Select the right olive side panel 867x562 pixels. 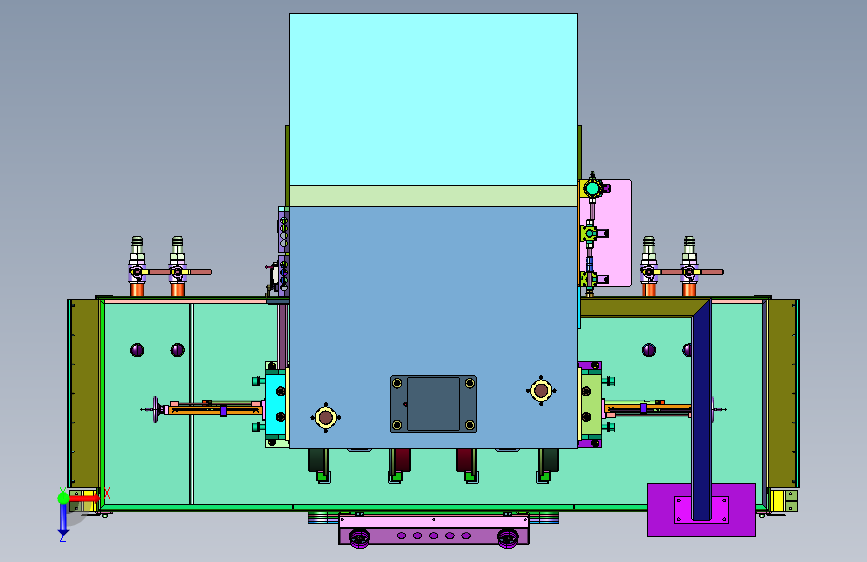pos(782,394)
